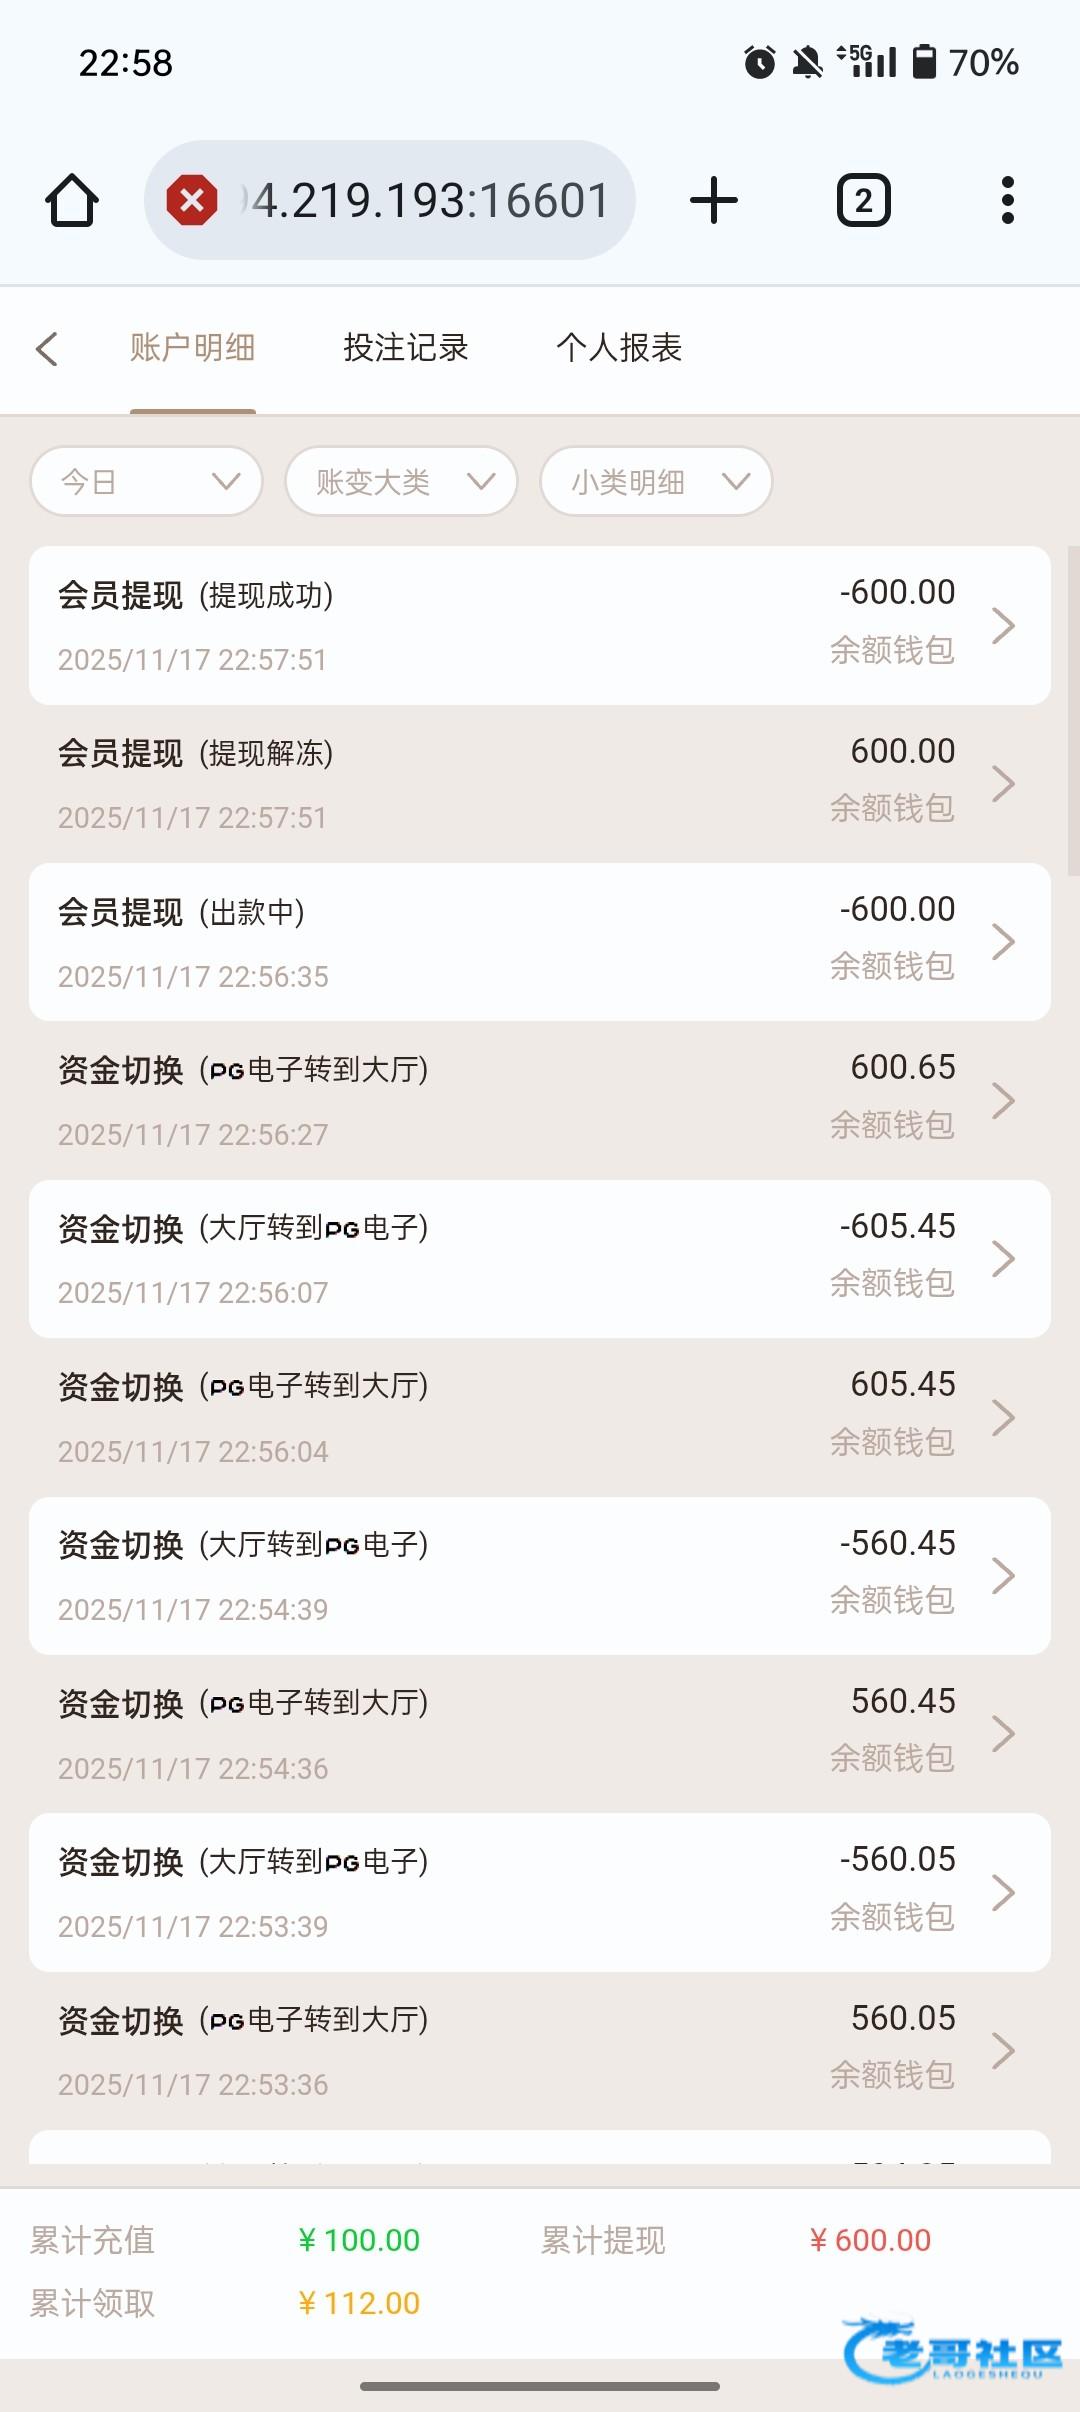Expand the 小类明细 subcategory dropdown
This screenshot has height=2412, width=1080.
[656, 482]
